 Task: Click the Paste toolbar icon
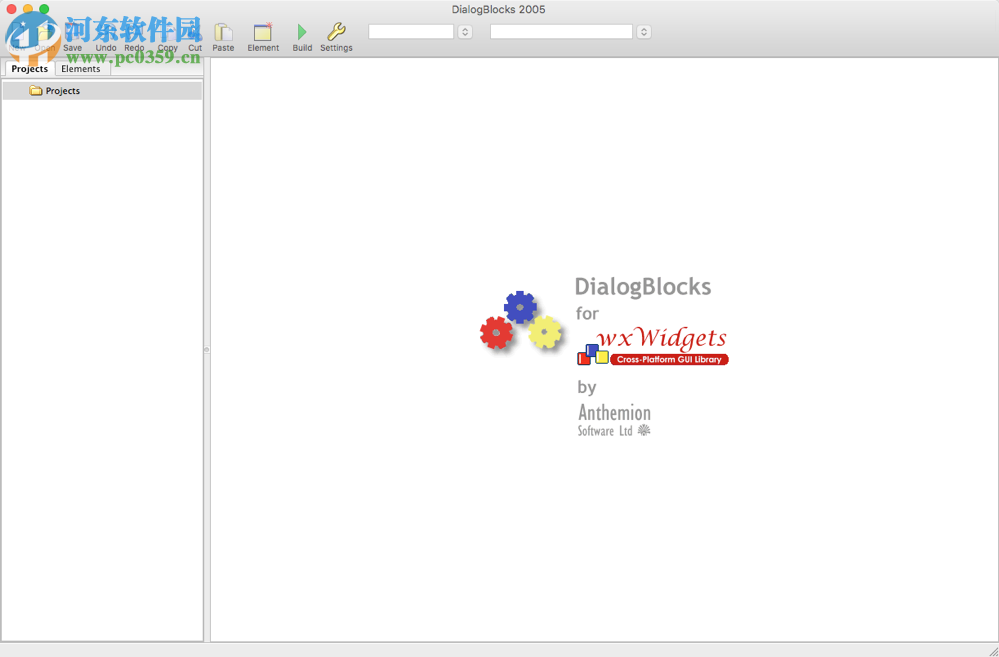tap(223, 33)
